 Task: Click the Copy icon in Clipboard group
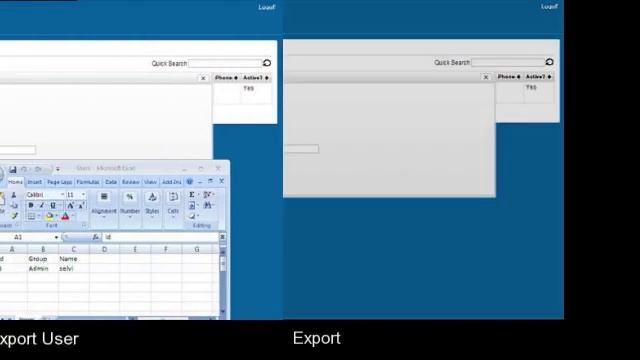(14, 205)
